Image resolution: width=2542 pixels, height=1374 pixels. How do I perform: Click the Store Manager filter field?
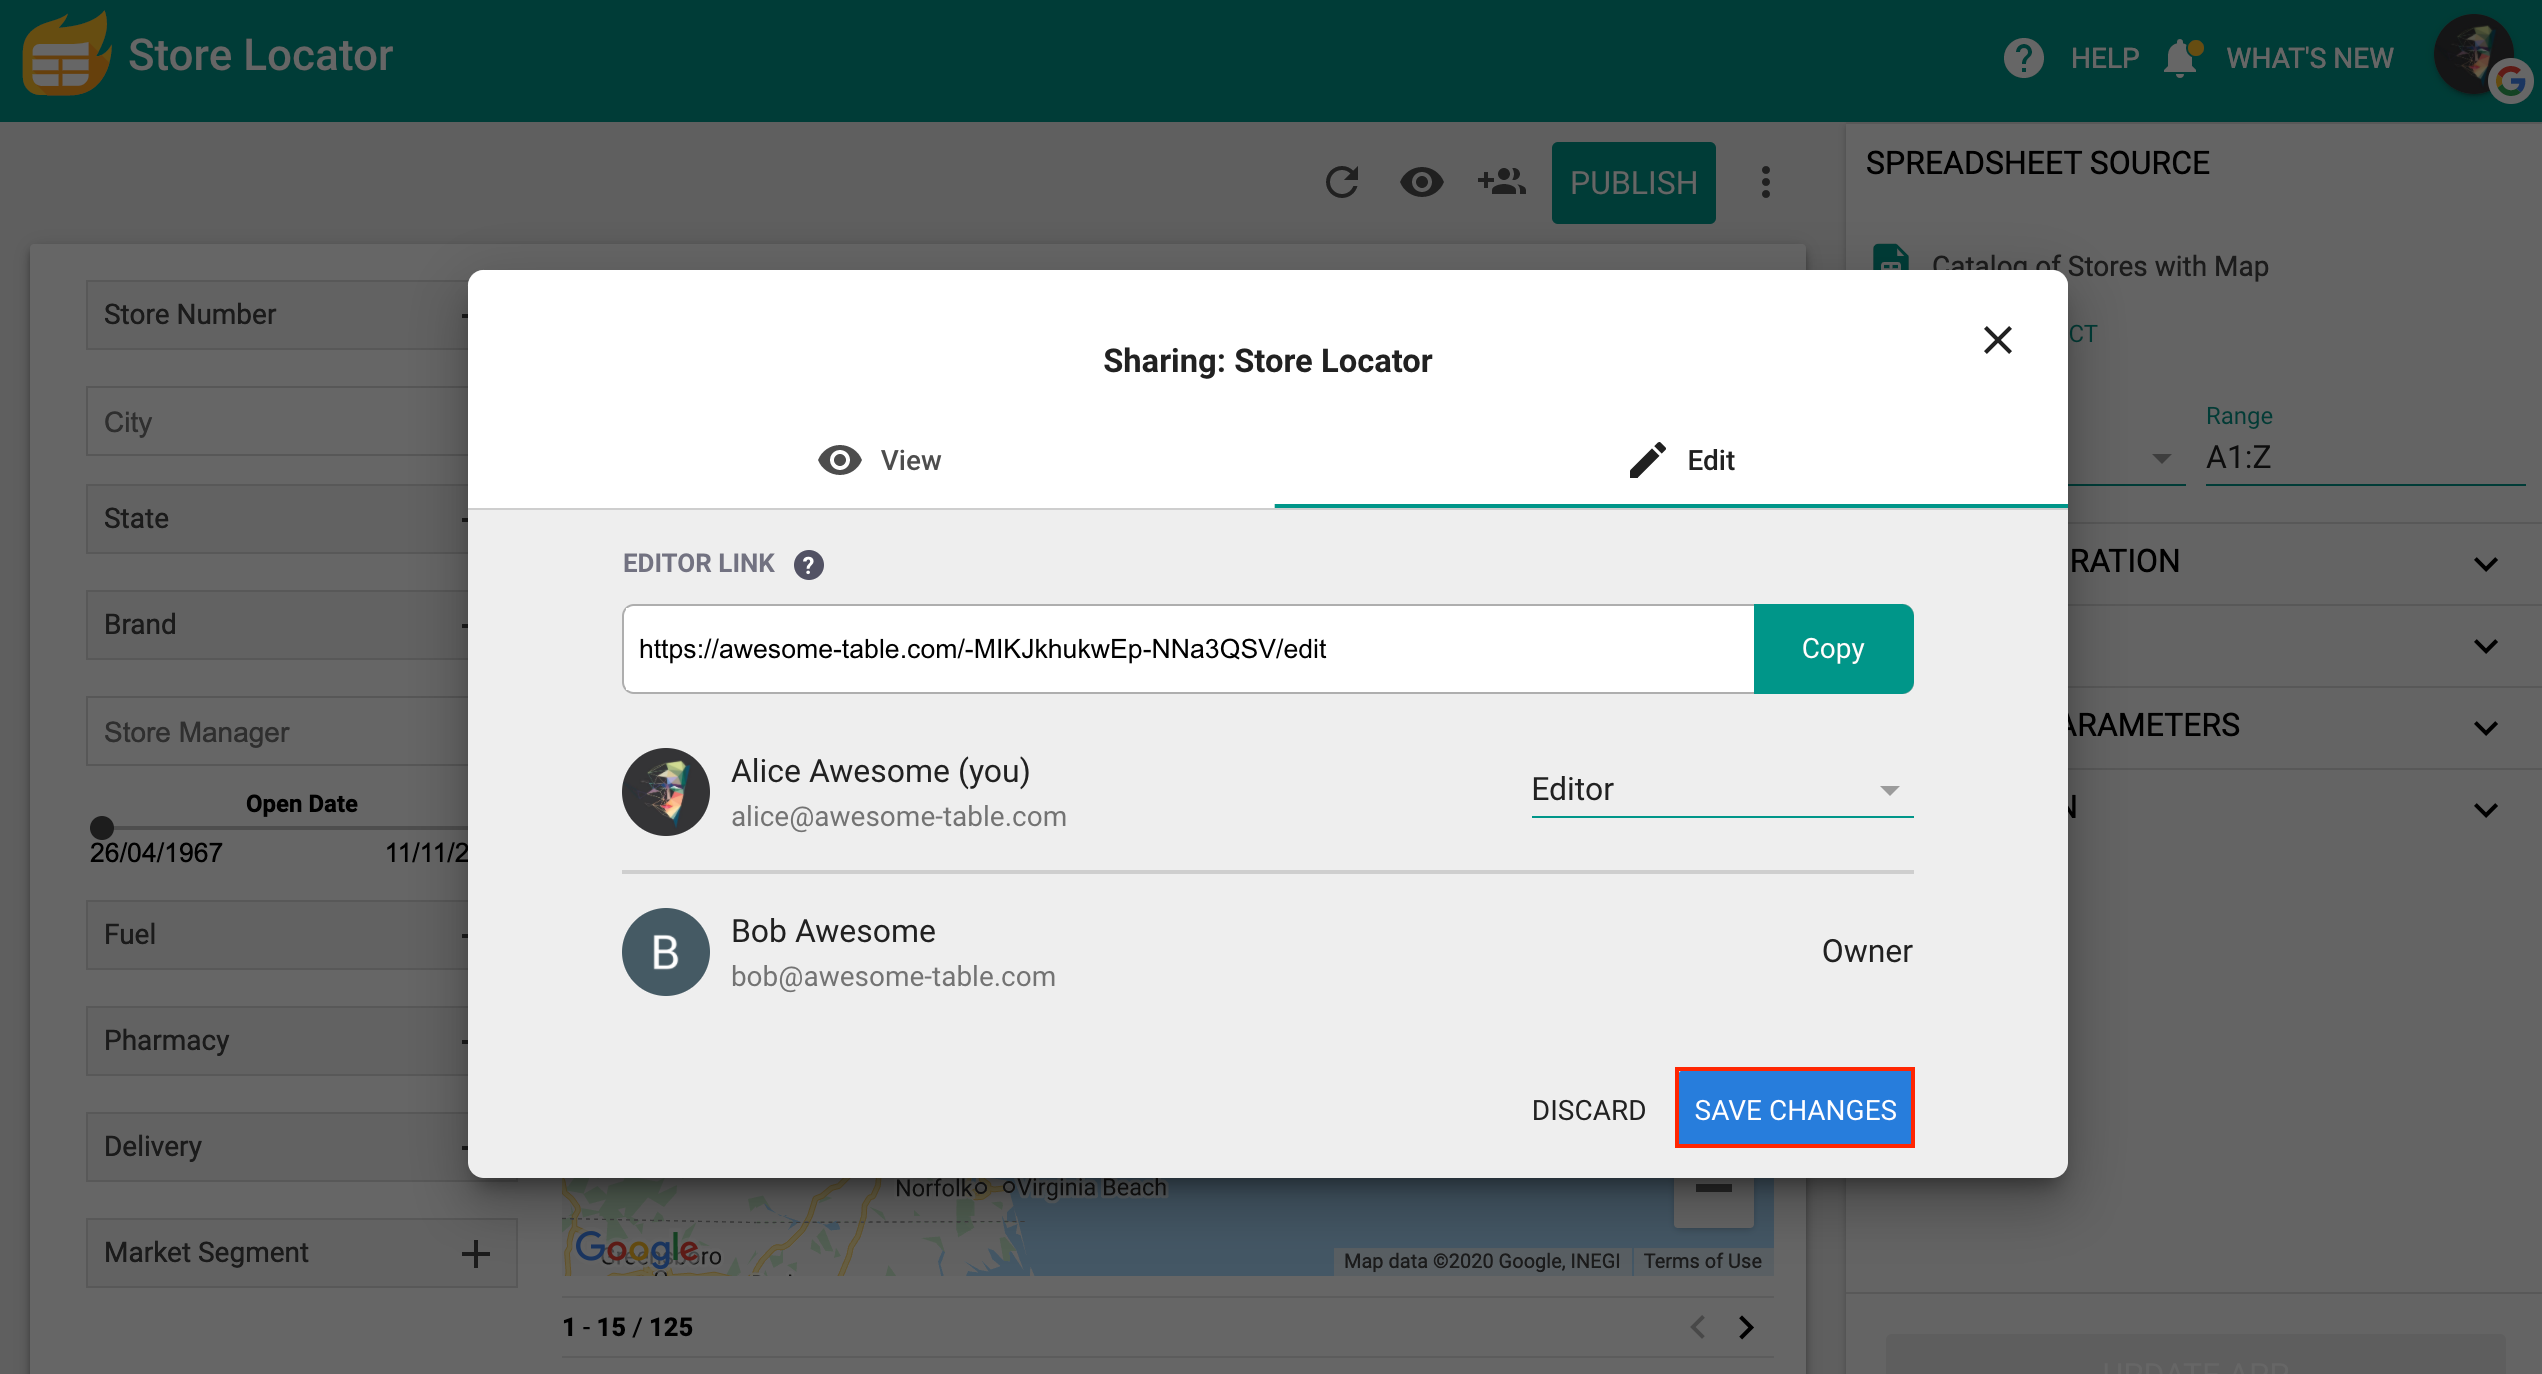click(277, 732)
